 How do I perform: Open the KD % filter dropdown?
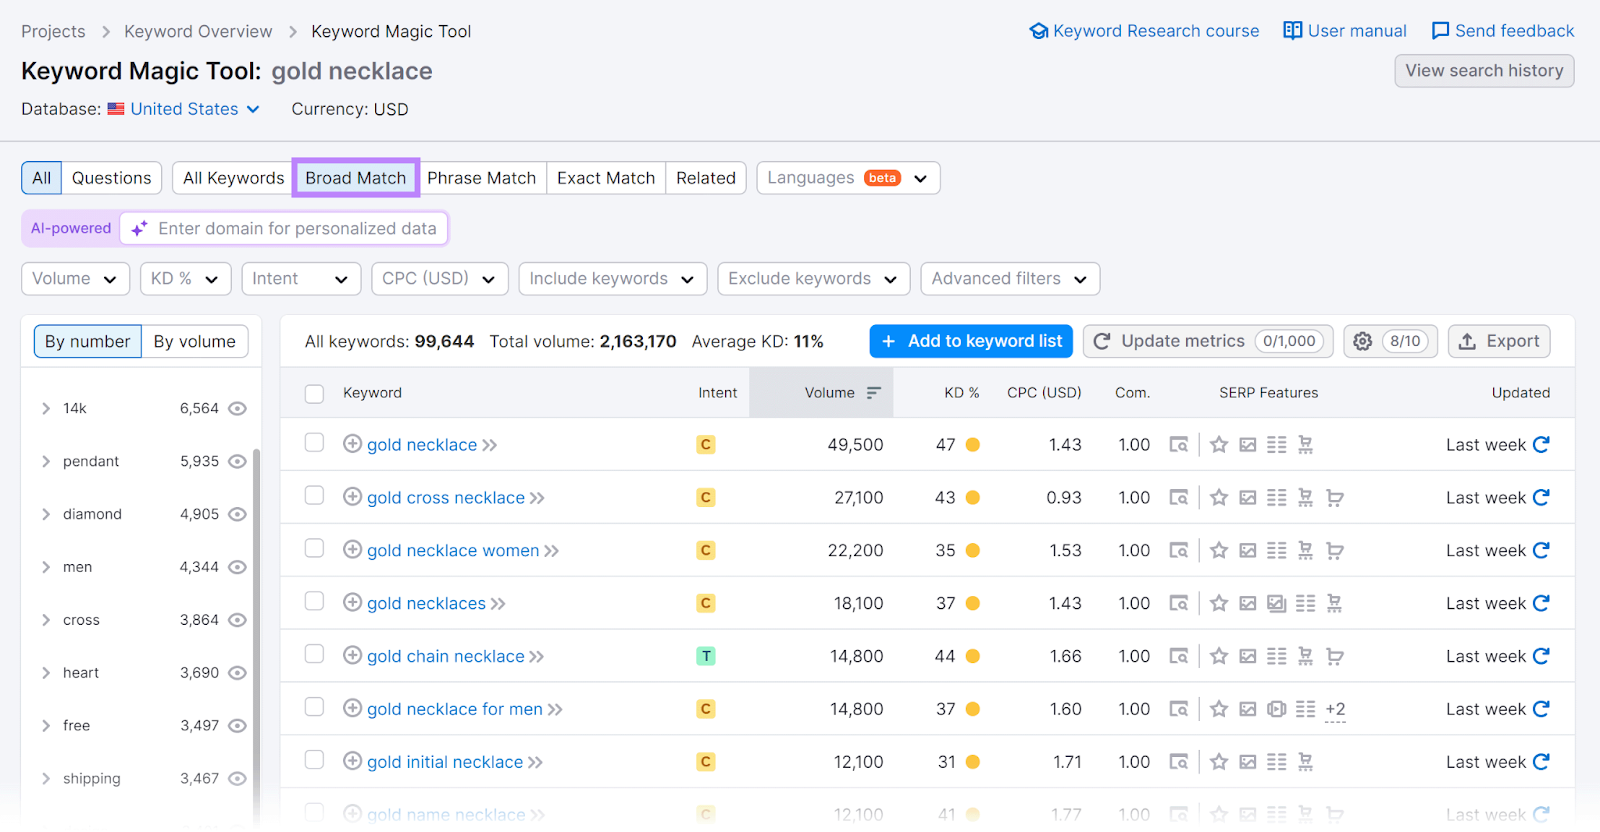point(185,279)
